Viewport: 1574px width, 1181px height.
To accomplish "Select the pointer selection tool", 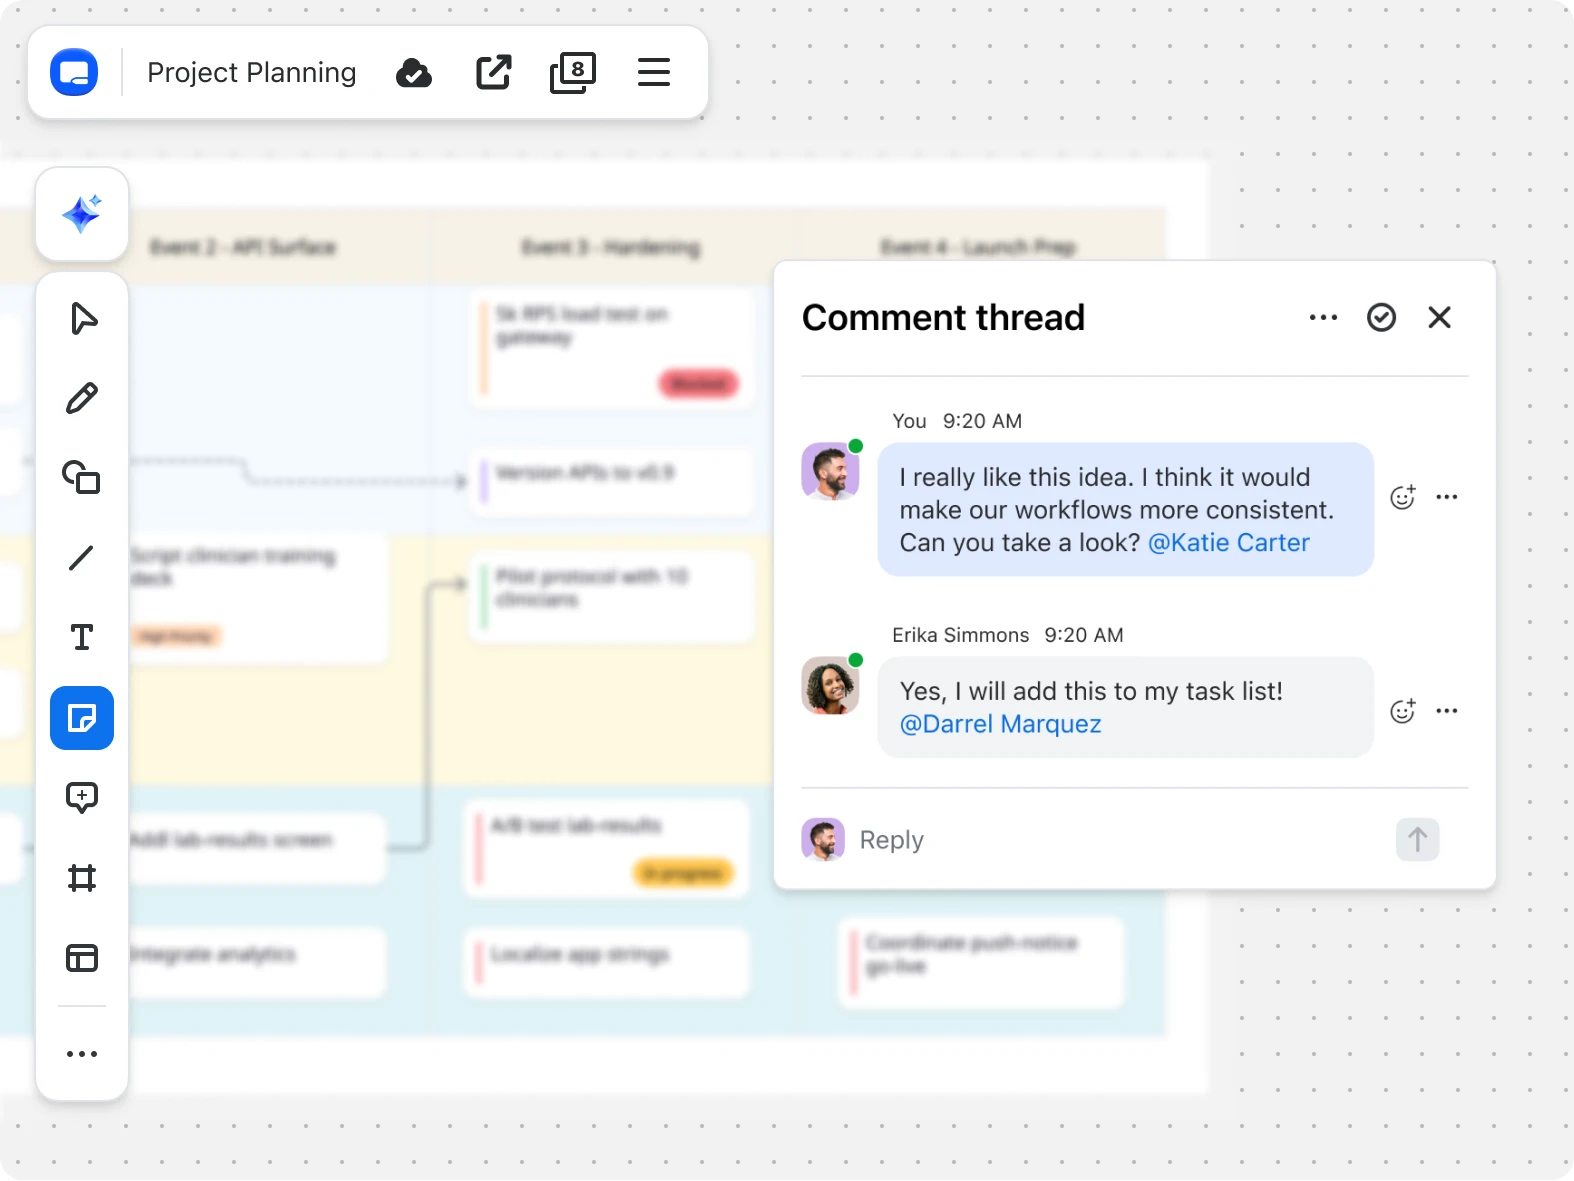I will (83, 319).
